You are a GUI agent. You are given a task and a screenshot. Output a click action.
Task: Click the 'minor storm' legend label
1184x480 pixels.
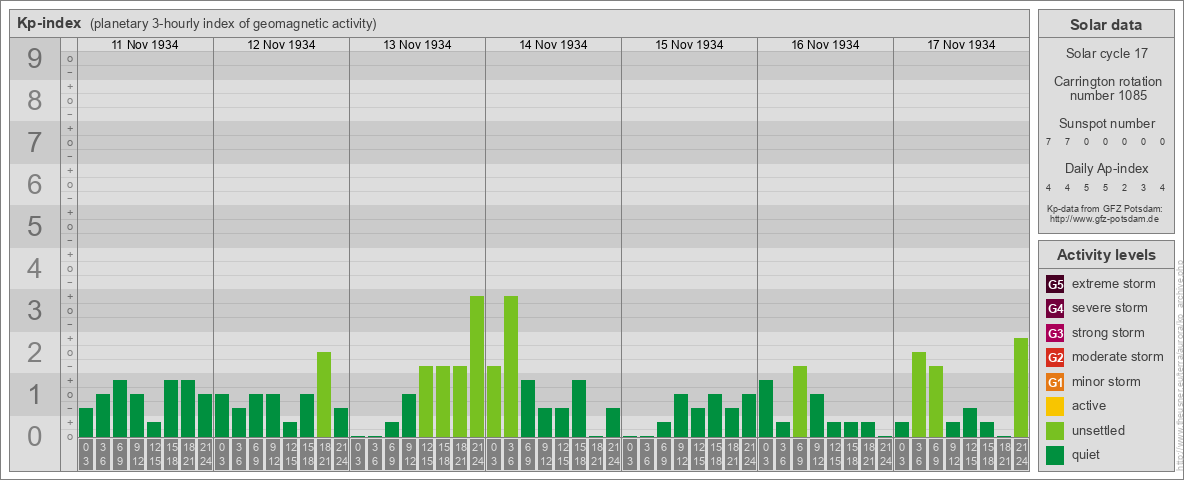(1105, 381)
